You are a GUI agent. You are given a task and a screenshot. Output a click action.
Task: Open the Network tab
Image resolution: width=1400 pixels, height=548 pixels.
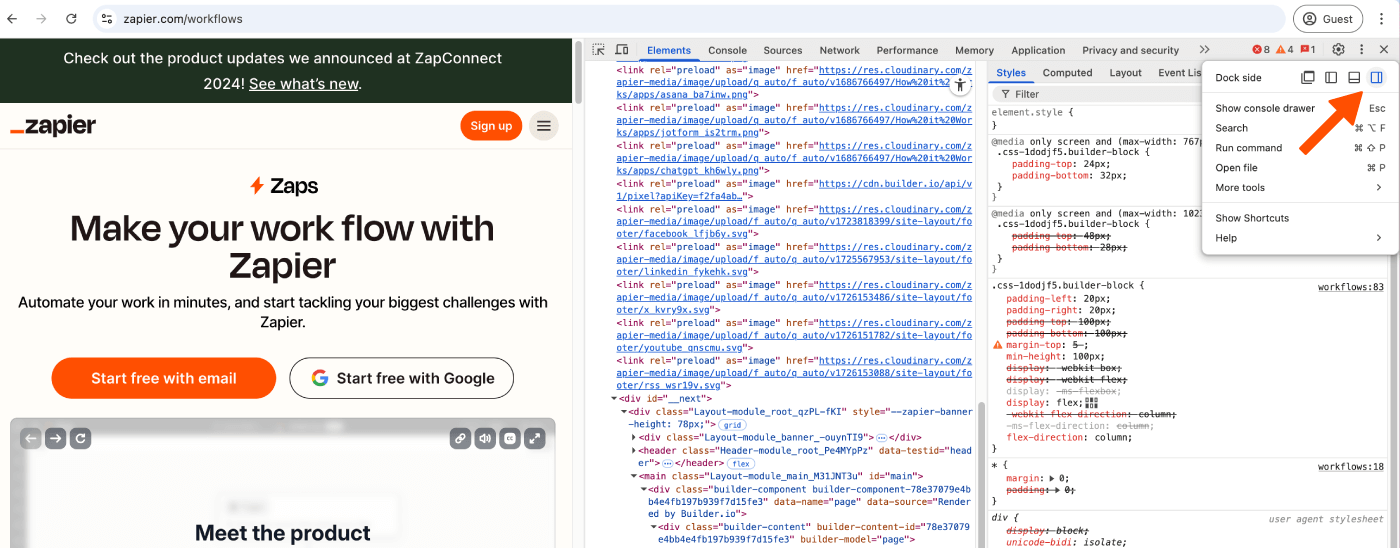coord(840,50)
